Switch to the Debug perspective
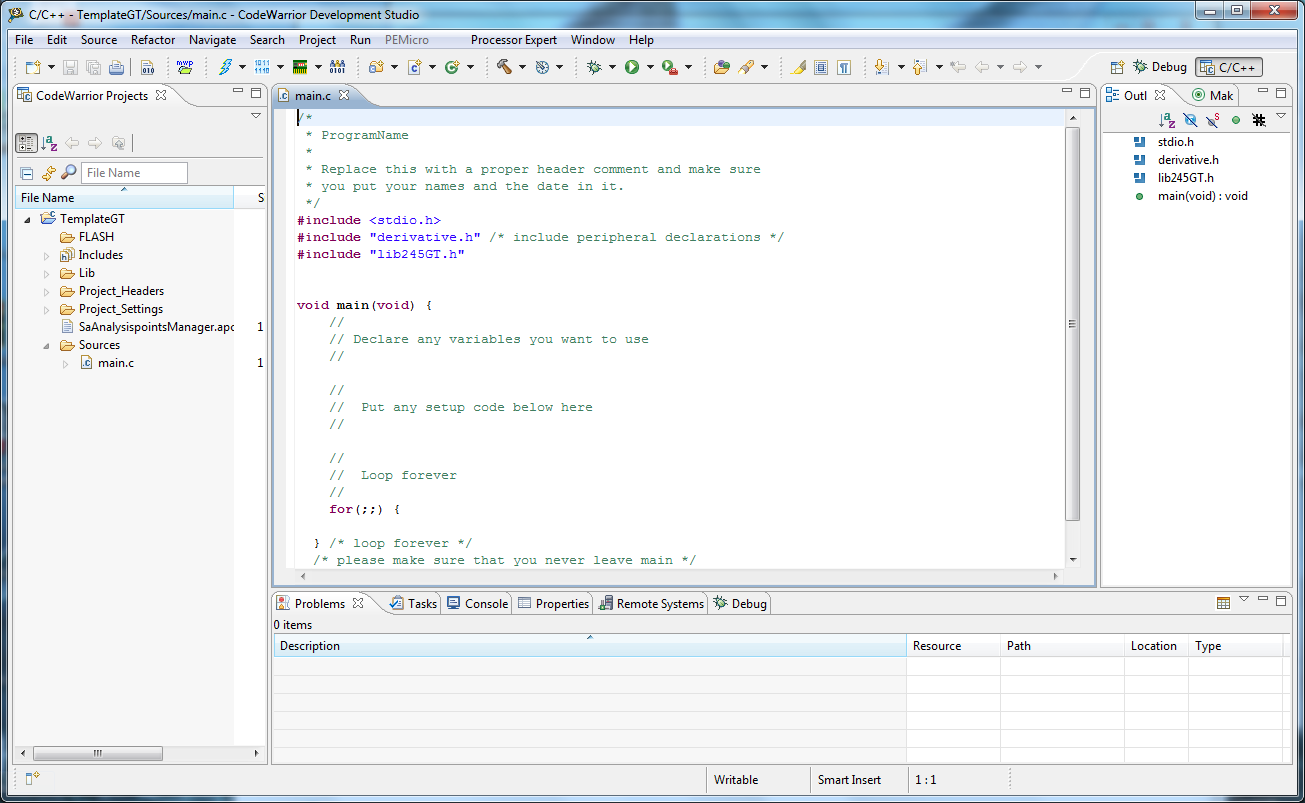The width and height of the screenshot is (1305, 803). [x=1160, y=67]
